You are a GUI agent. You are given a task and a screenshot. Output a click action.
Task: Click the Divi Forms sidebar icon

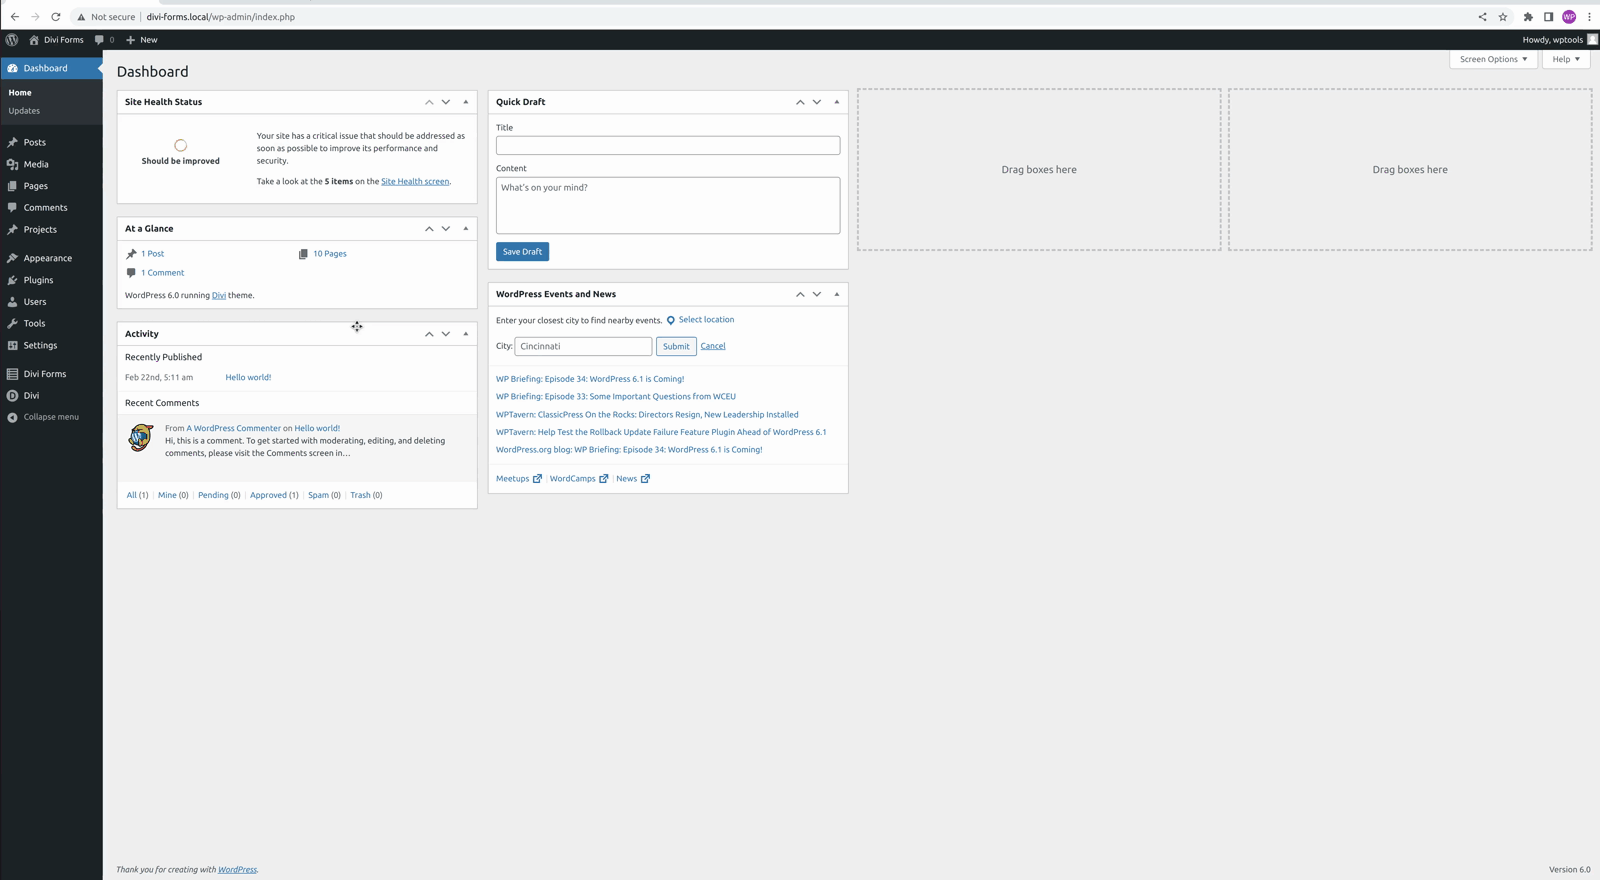click(12, 374)
